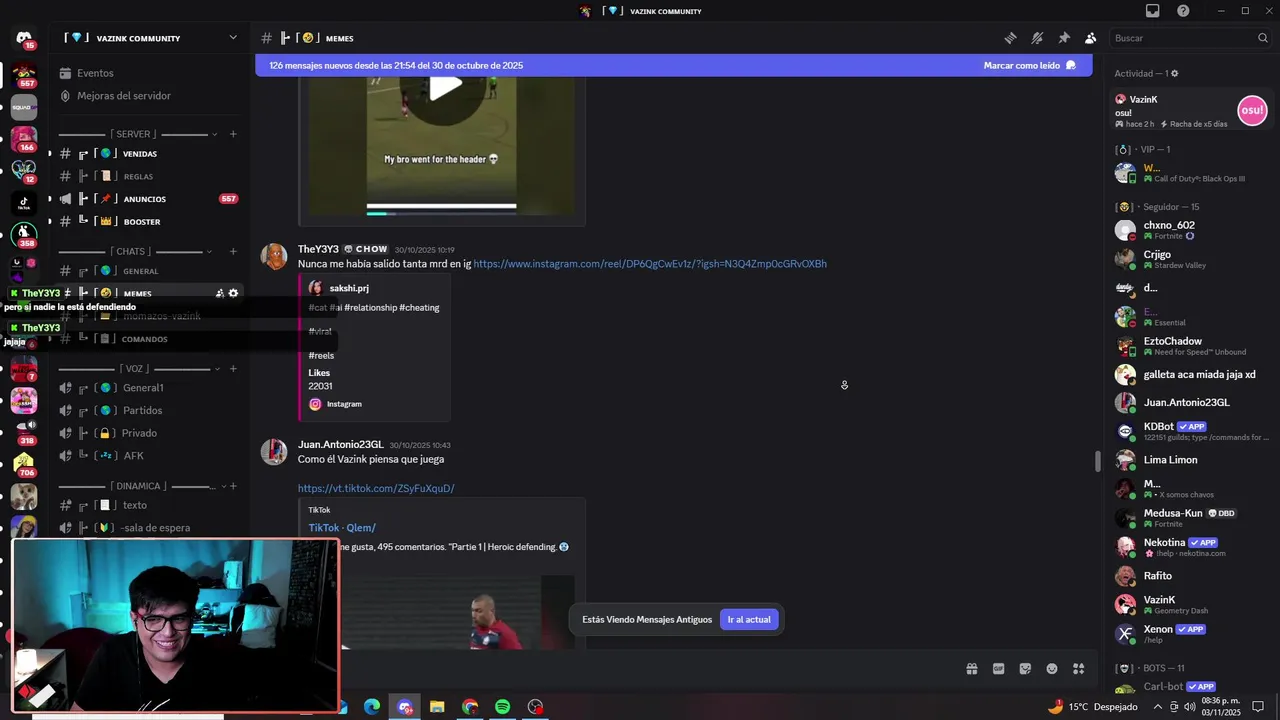Open the Help question mark icon
This screenshot has width=1280, height=720.
tap(1183, 11)
